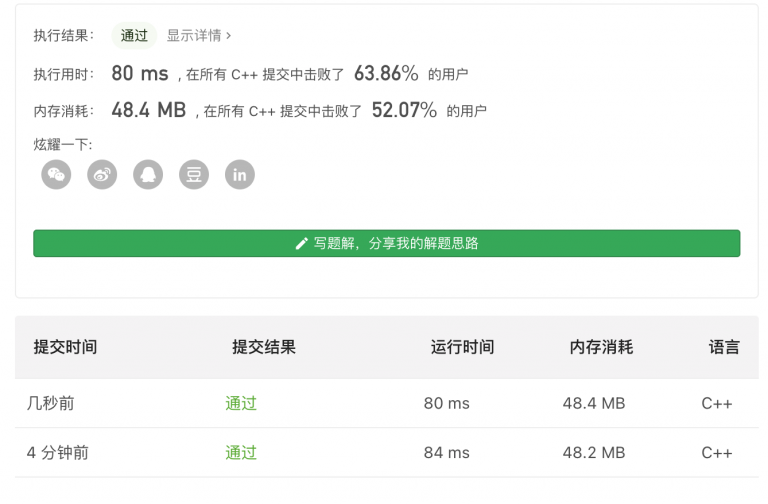Image resolution: width=768 pixels, height=504 pixels.
Task: Click the 提交结果 column header
Action: pos(264,348)
